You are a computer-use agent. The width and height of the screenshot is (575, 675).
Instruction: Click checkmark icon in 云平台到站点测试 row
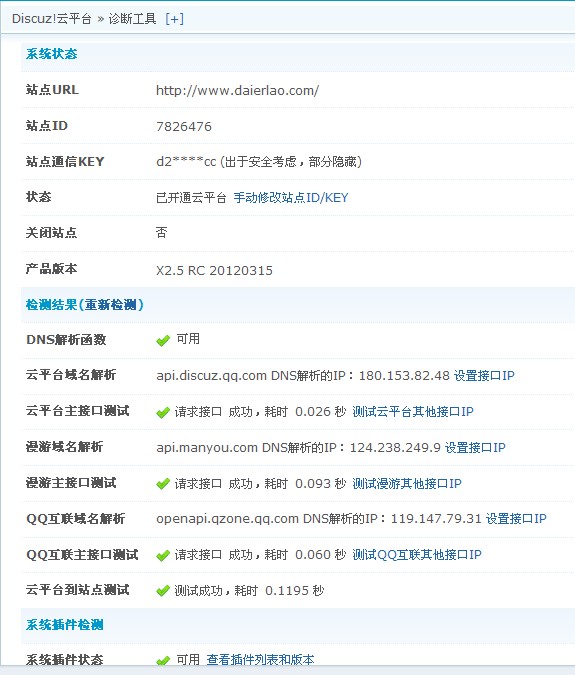click(x=163, y=591)
